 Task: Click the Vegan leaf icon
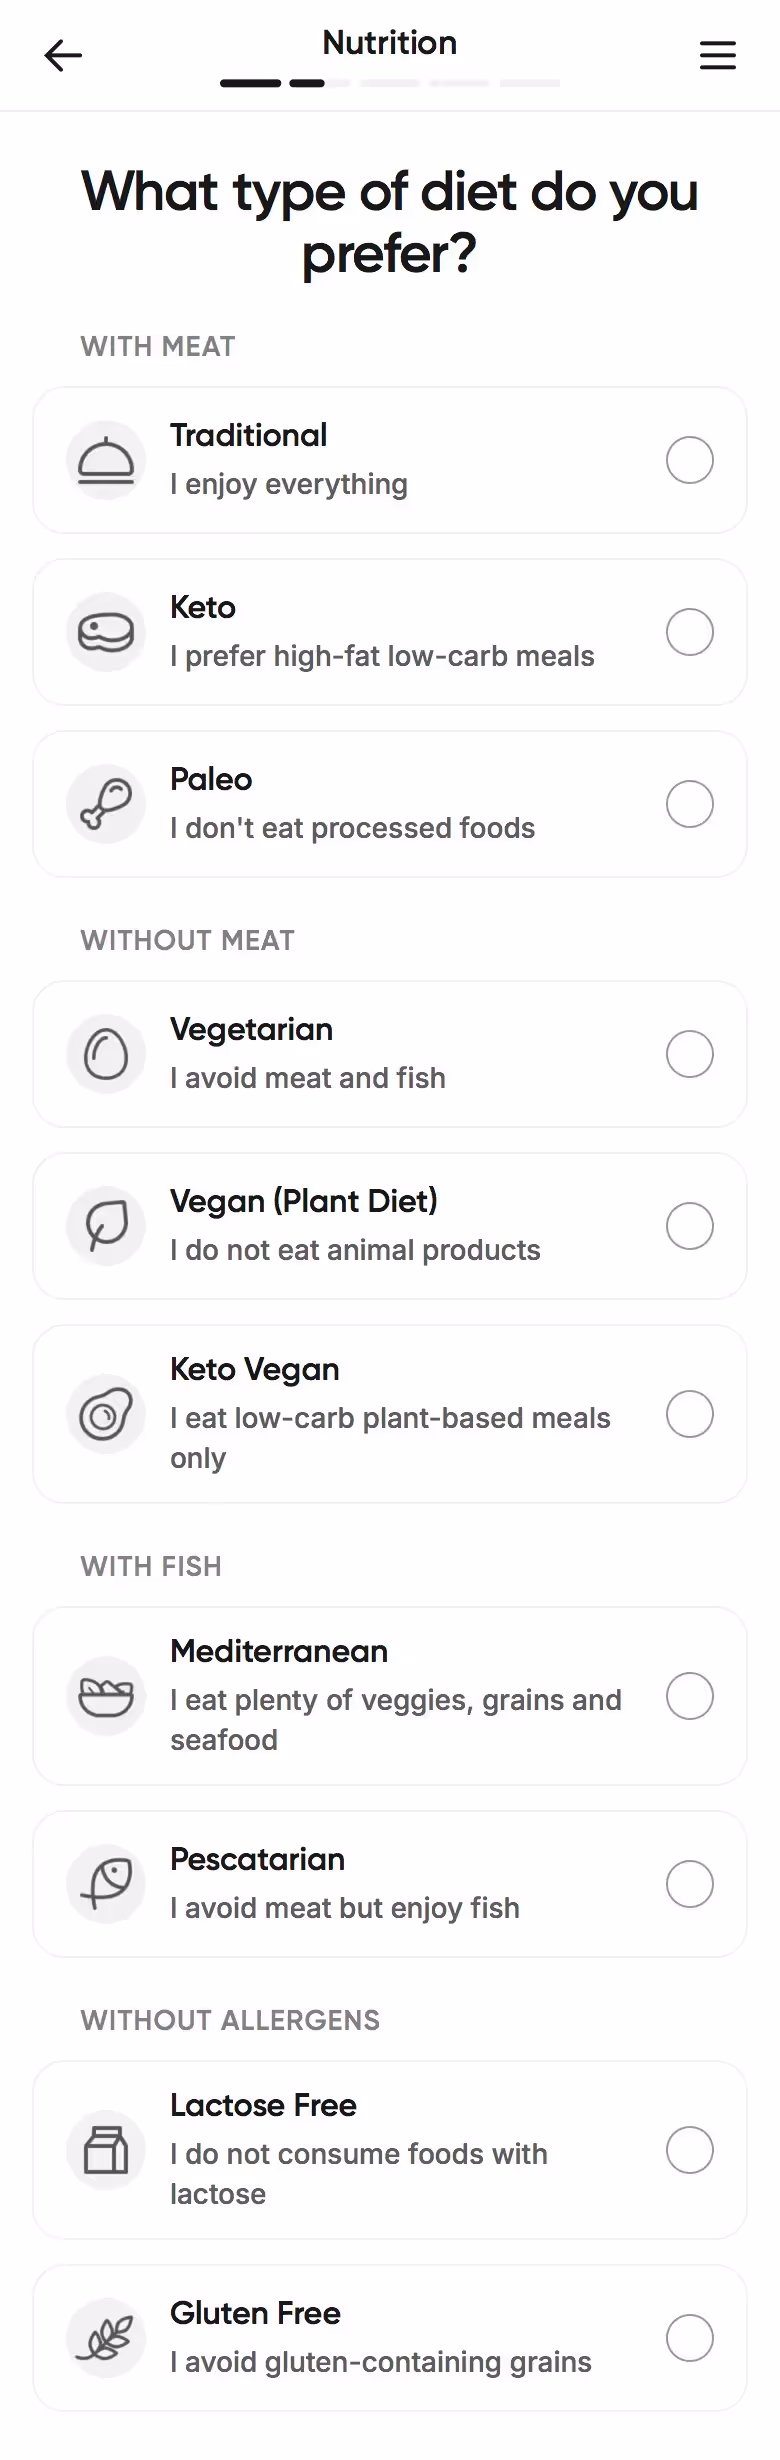(x=106, y=1227)
